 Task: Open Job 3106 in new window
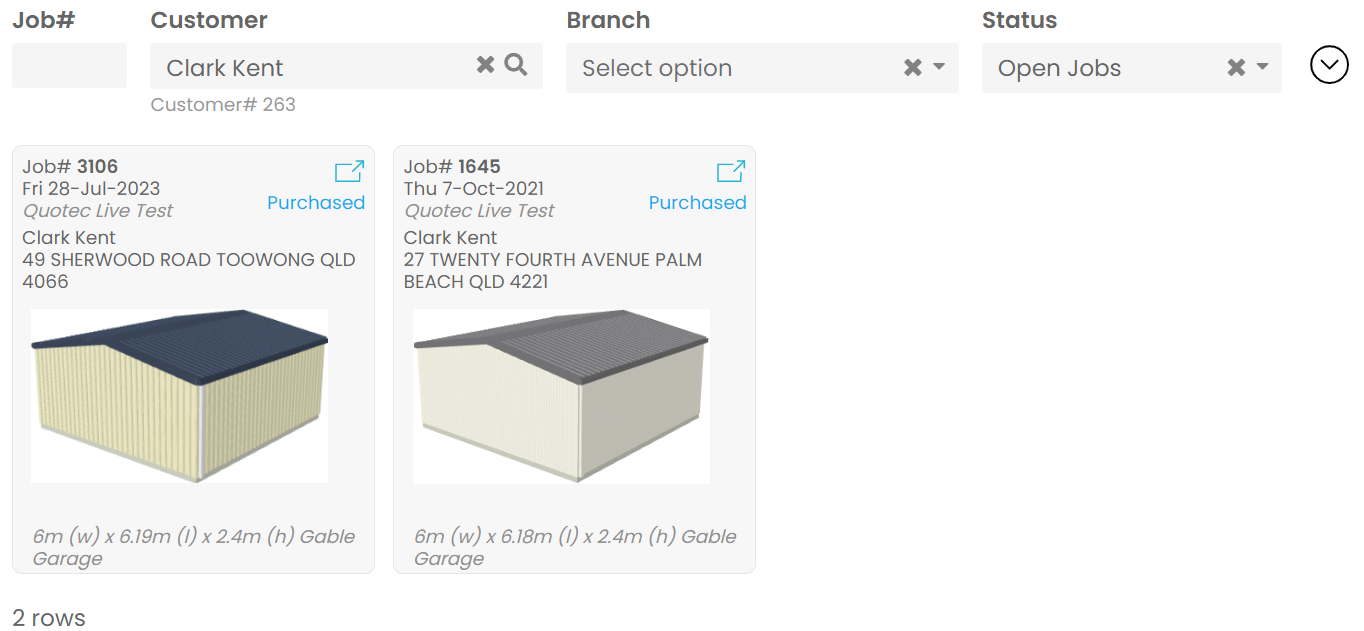click(349, 172)
